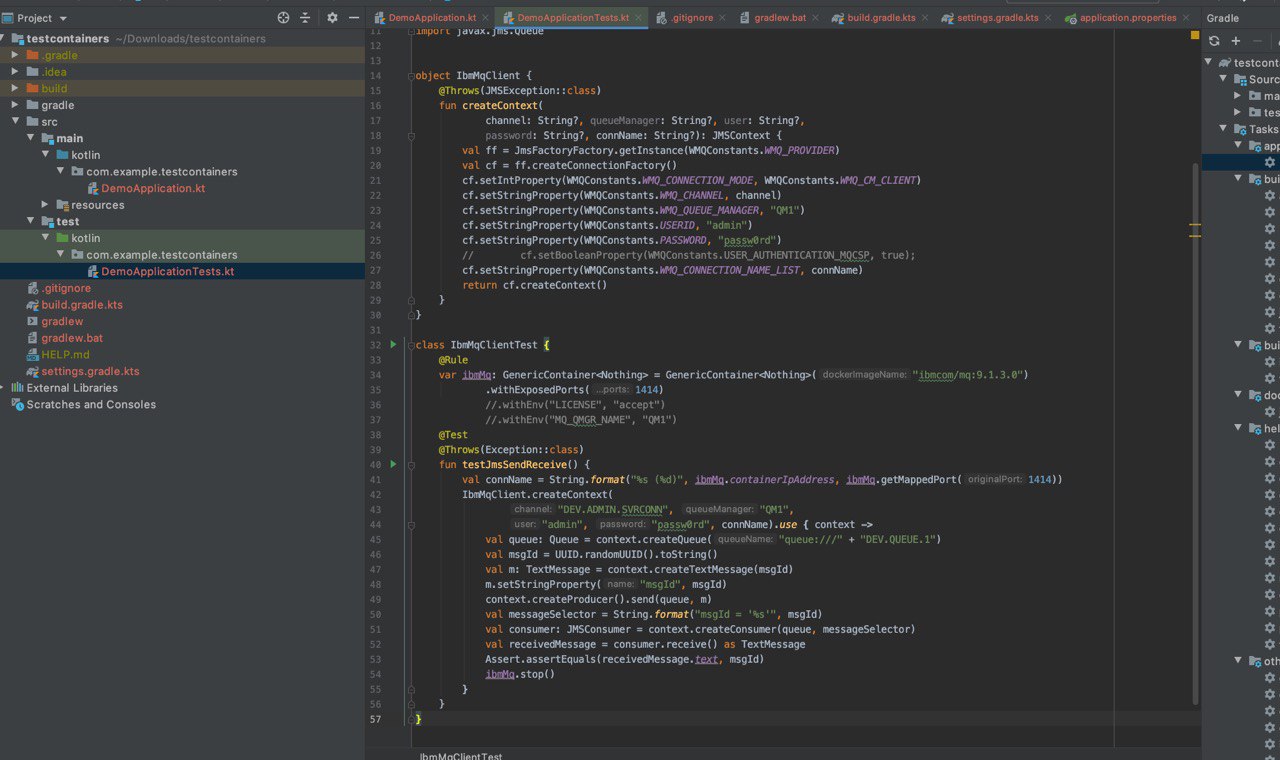Expand the resources folder
Screen dimensions: 1280x760
coord(46,205)
